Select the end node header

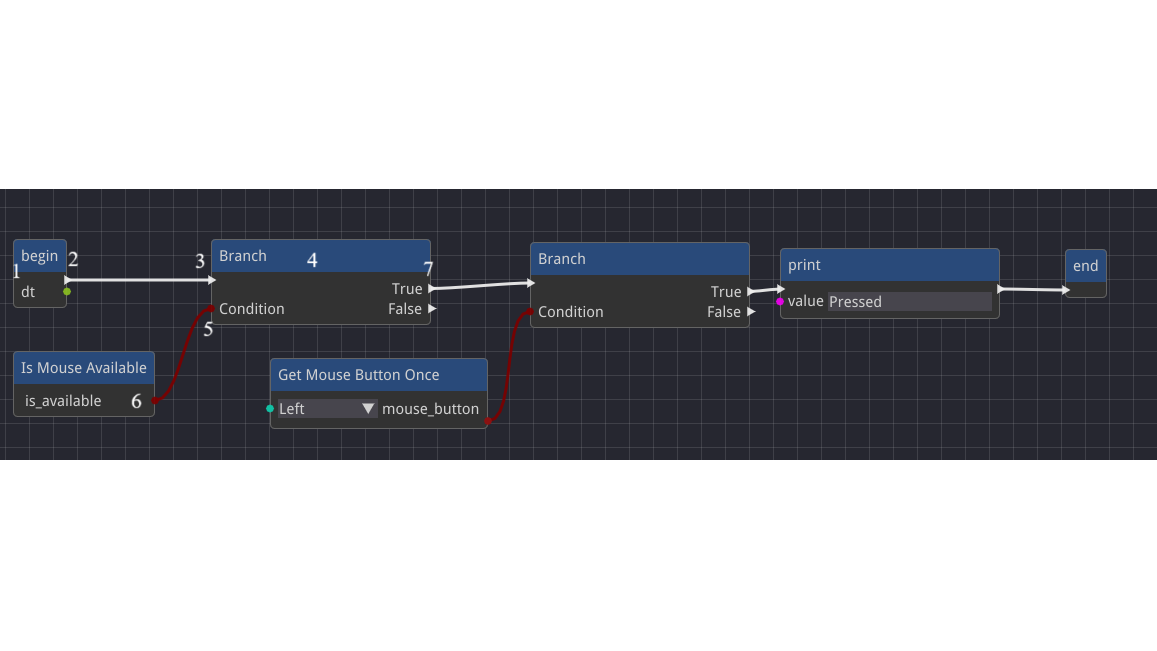pyautogui.click(x=1085, y=266)
